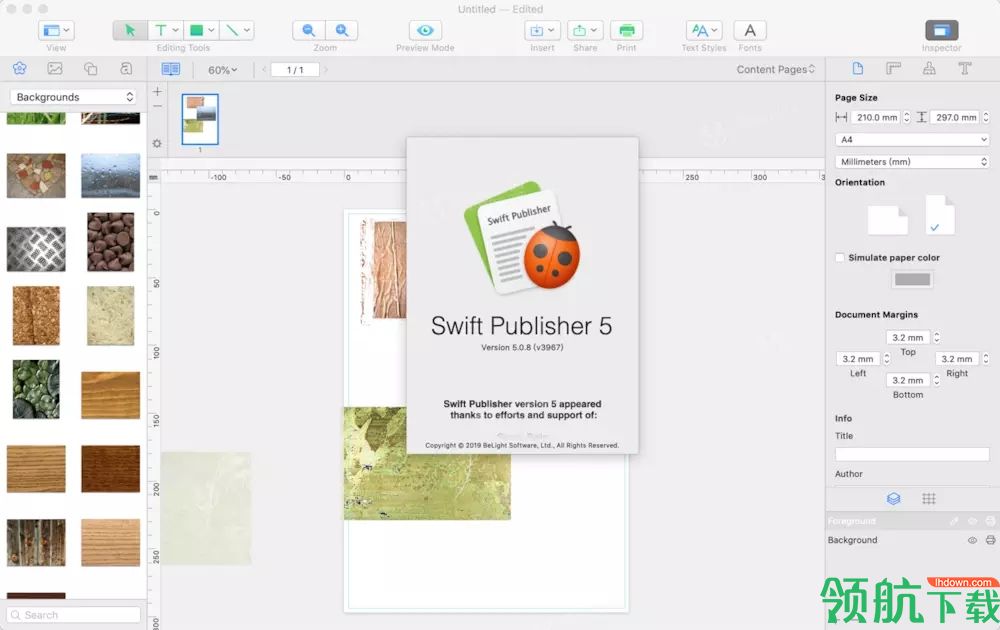Image resolution: width=1000 pixels, height=630 pixels.
Task: Toggle Preview Mode eye button
Action: pyautogui.click(x=425, y=30)
